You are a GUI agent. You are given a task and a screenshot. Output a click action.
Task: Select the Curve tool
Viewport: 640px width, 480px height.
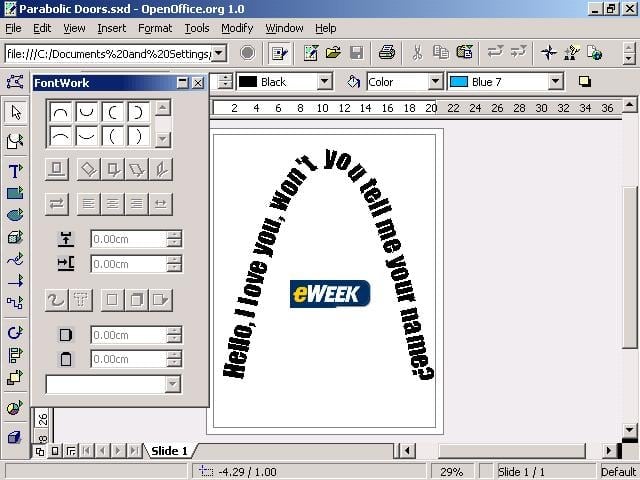pos(16,259)
